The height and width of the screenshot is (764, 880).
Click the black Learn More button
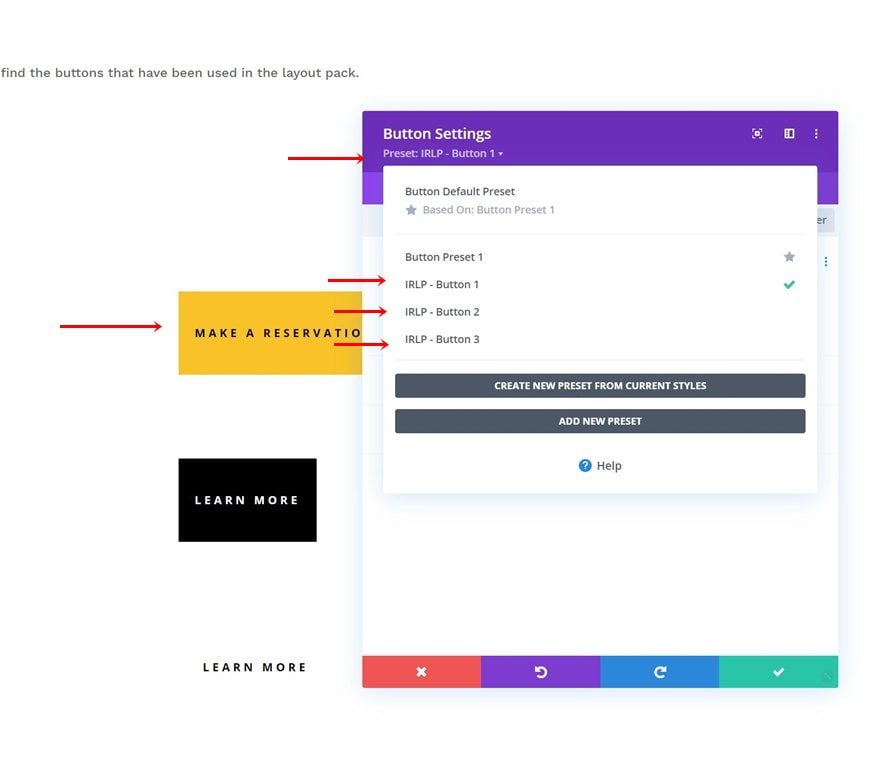247,500
